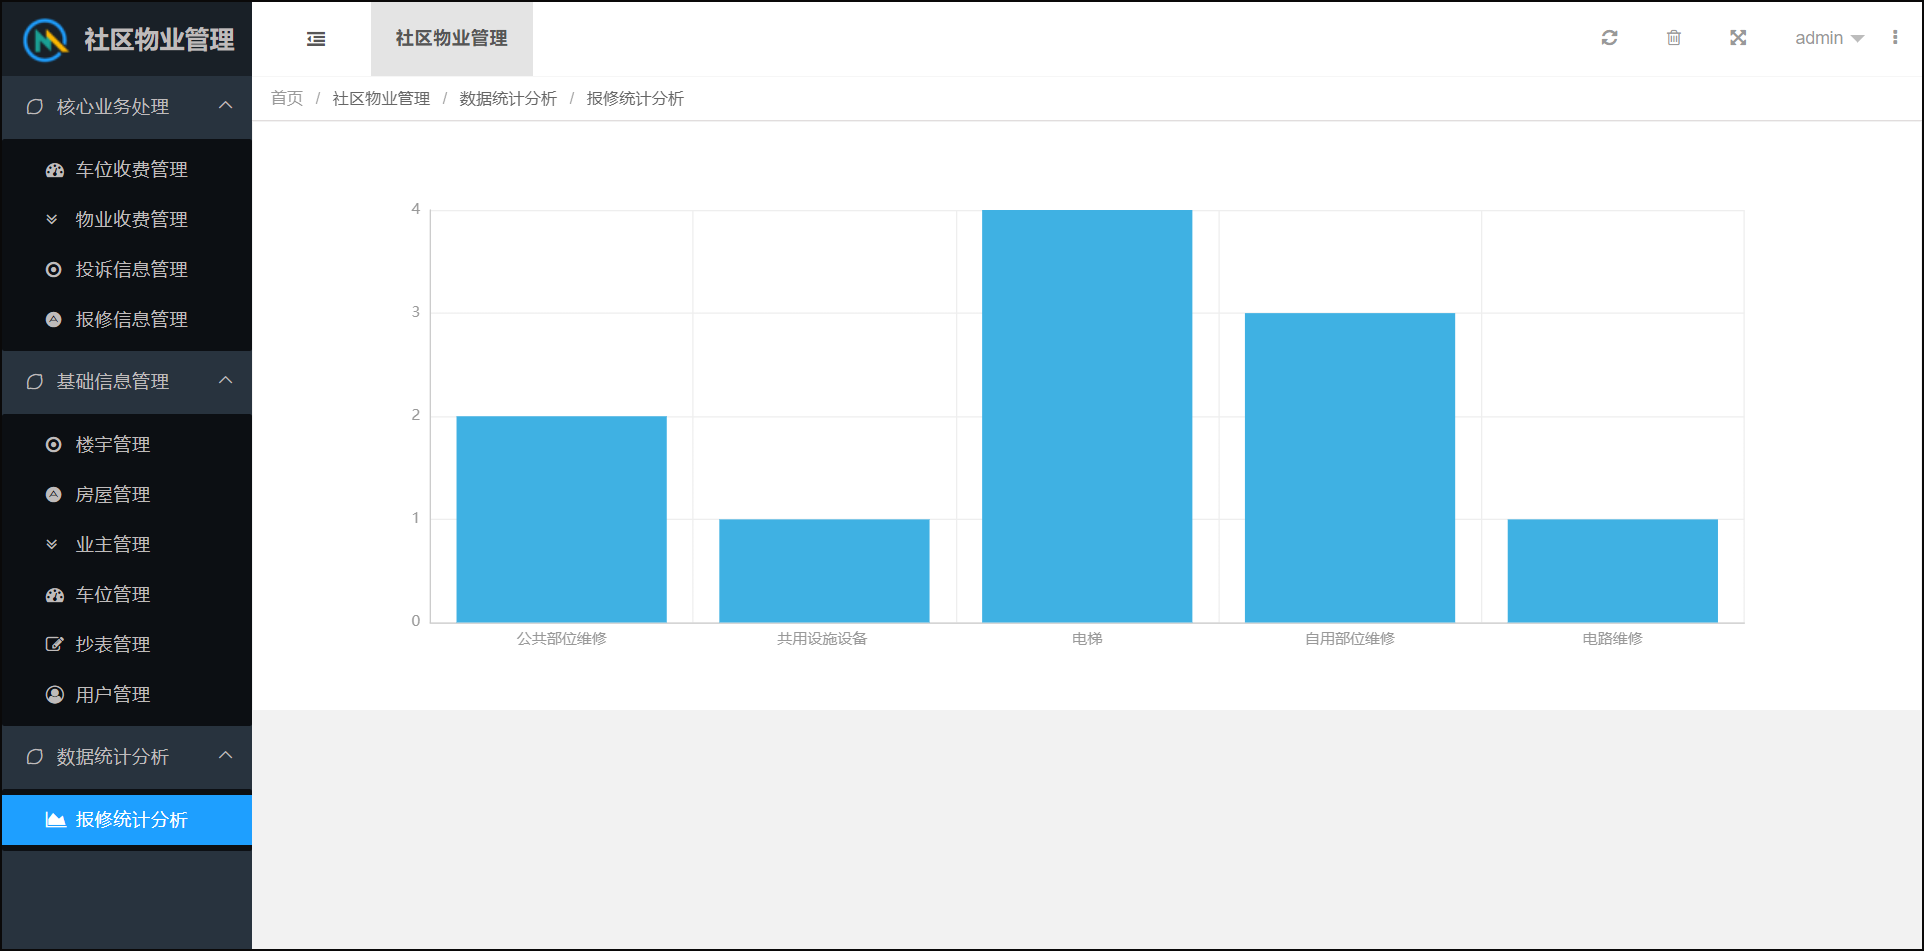Image resolution: width=1924 pixels, height=951 pixels.
Task: Click the 房屋管理 circle icon
Action: pos(54,495)
